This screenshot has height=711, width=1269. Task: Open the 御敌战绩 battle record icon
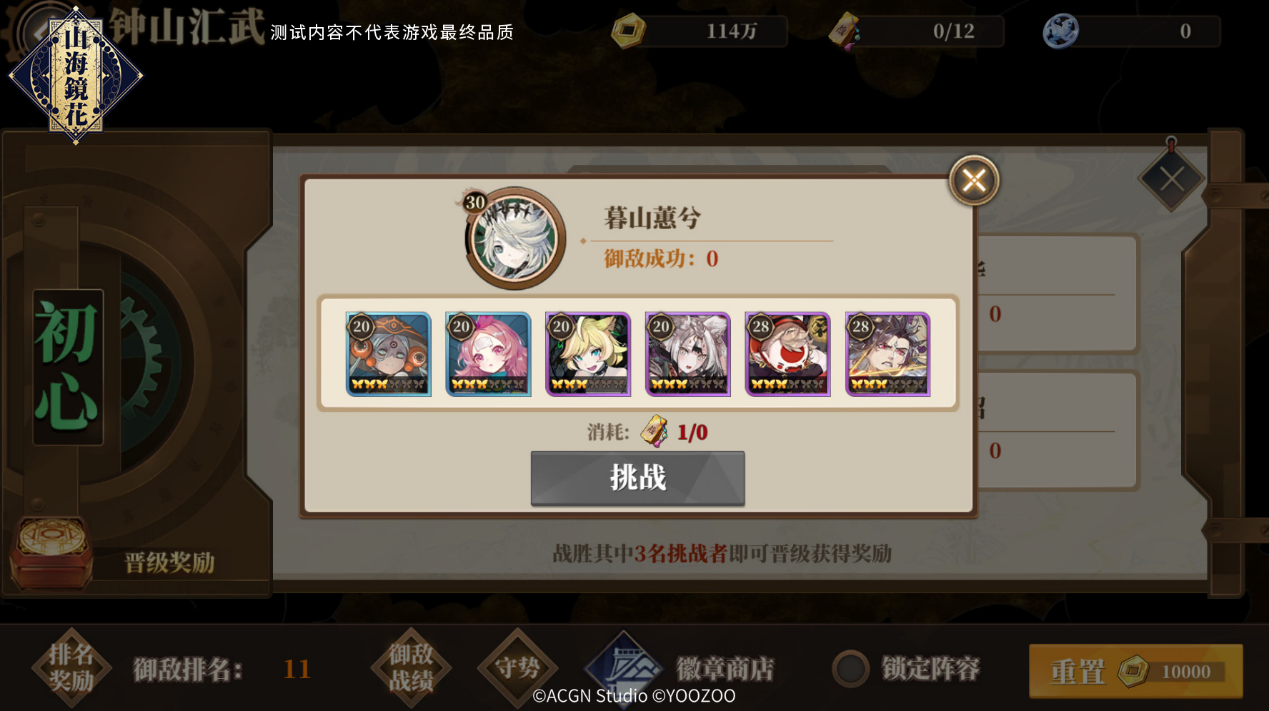pos(411,668)
